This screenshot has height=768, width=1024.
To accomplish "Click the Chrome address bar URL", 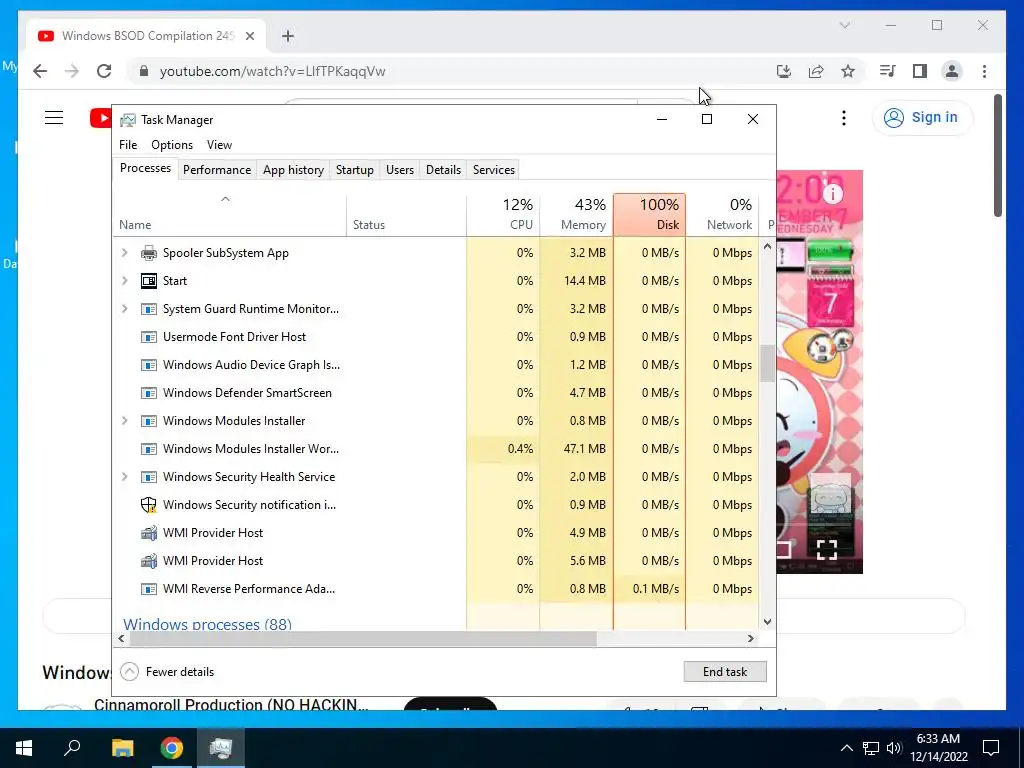I will 272,71.
